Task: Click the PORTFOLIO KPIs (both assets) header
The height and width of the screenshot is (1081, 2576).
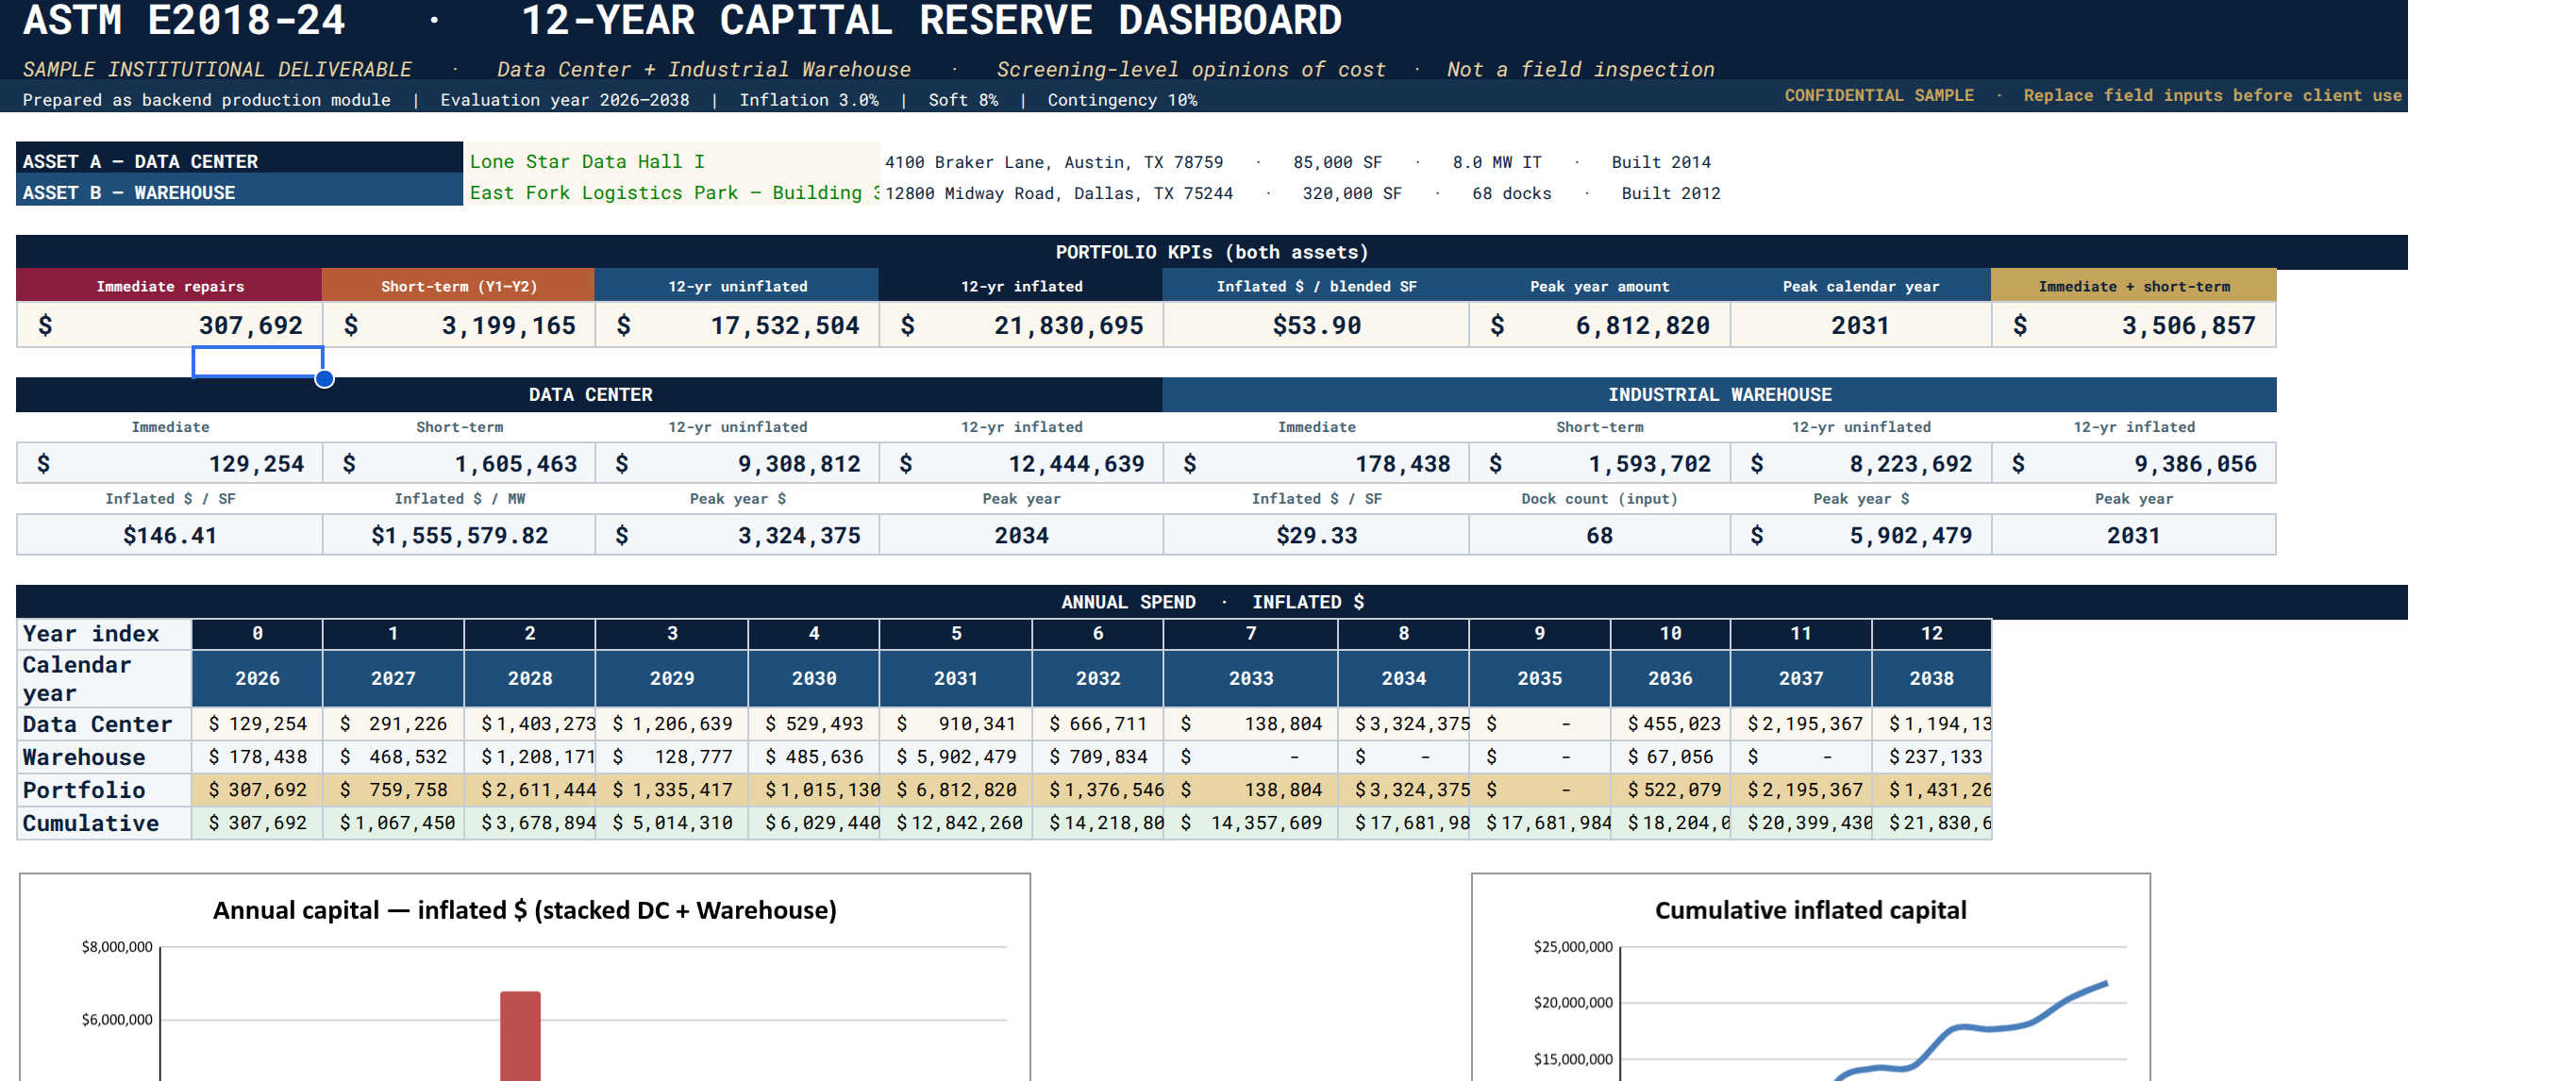Action: [1211, 252]
